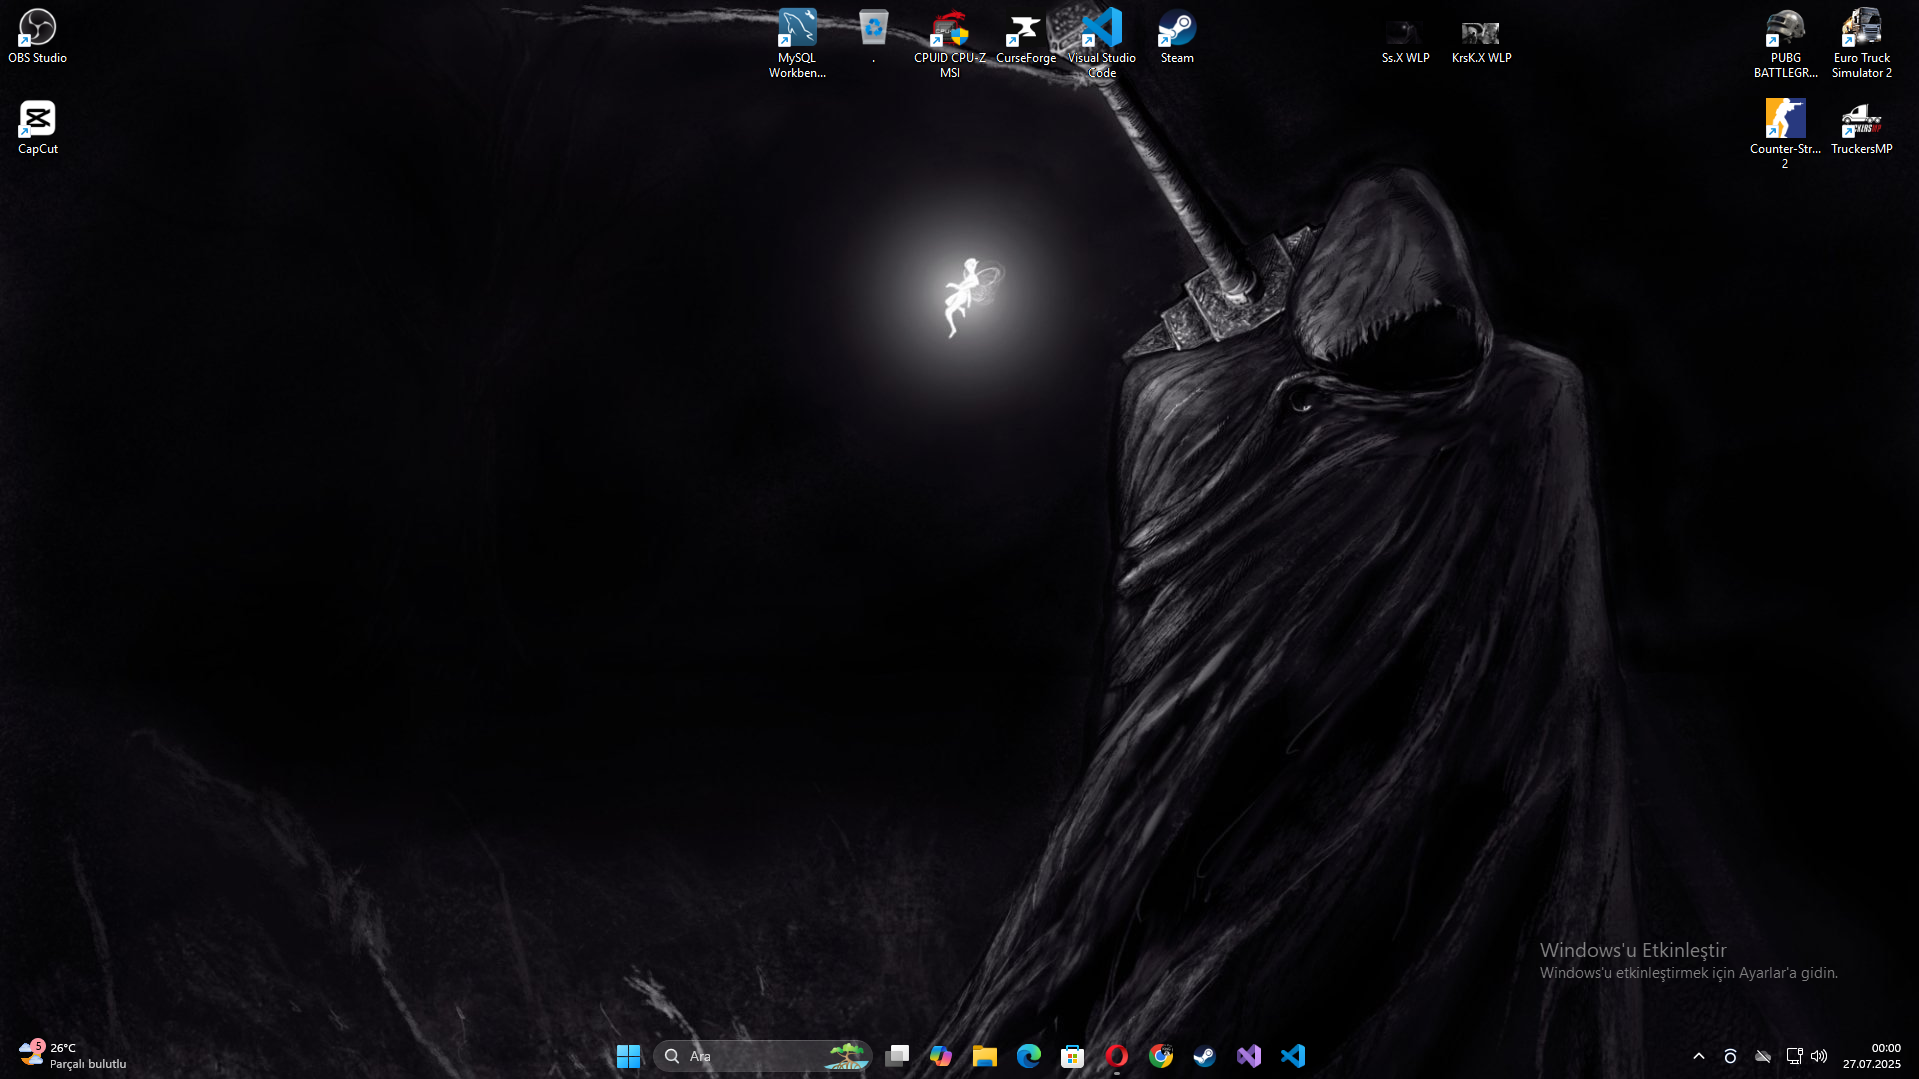
Task: Open the clock showing 00:00 27.07.2025
Action: click(1872, 1056)
